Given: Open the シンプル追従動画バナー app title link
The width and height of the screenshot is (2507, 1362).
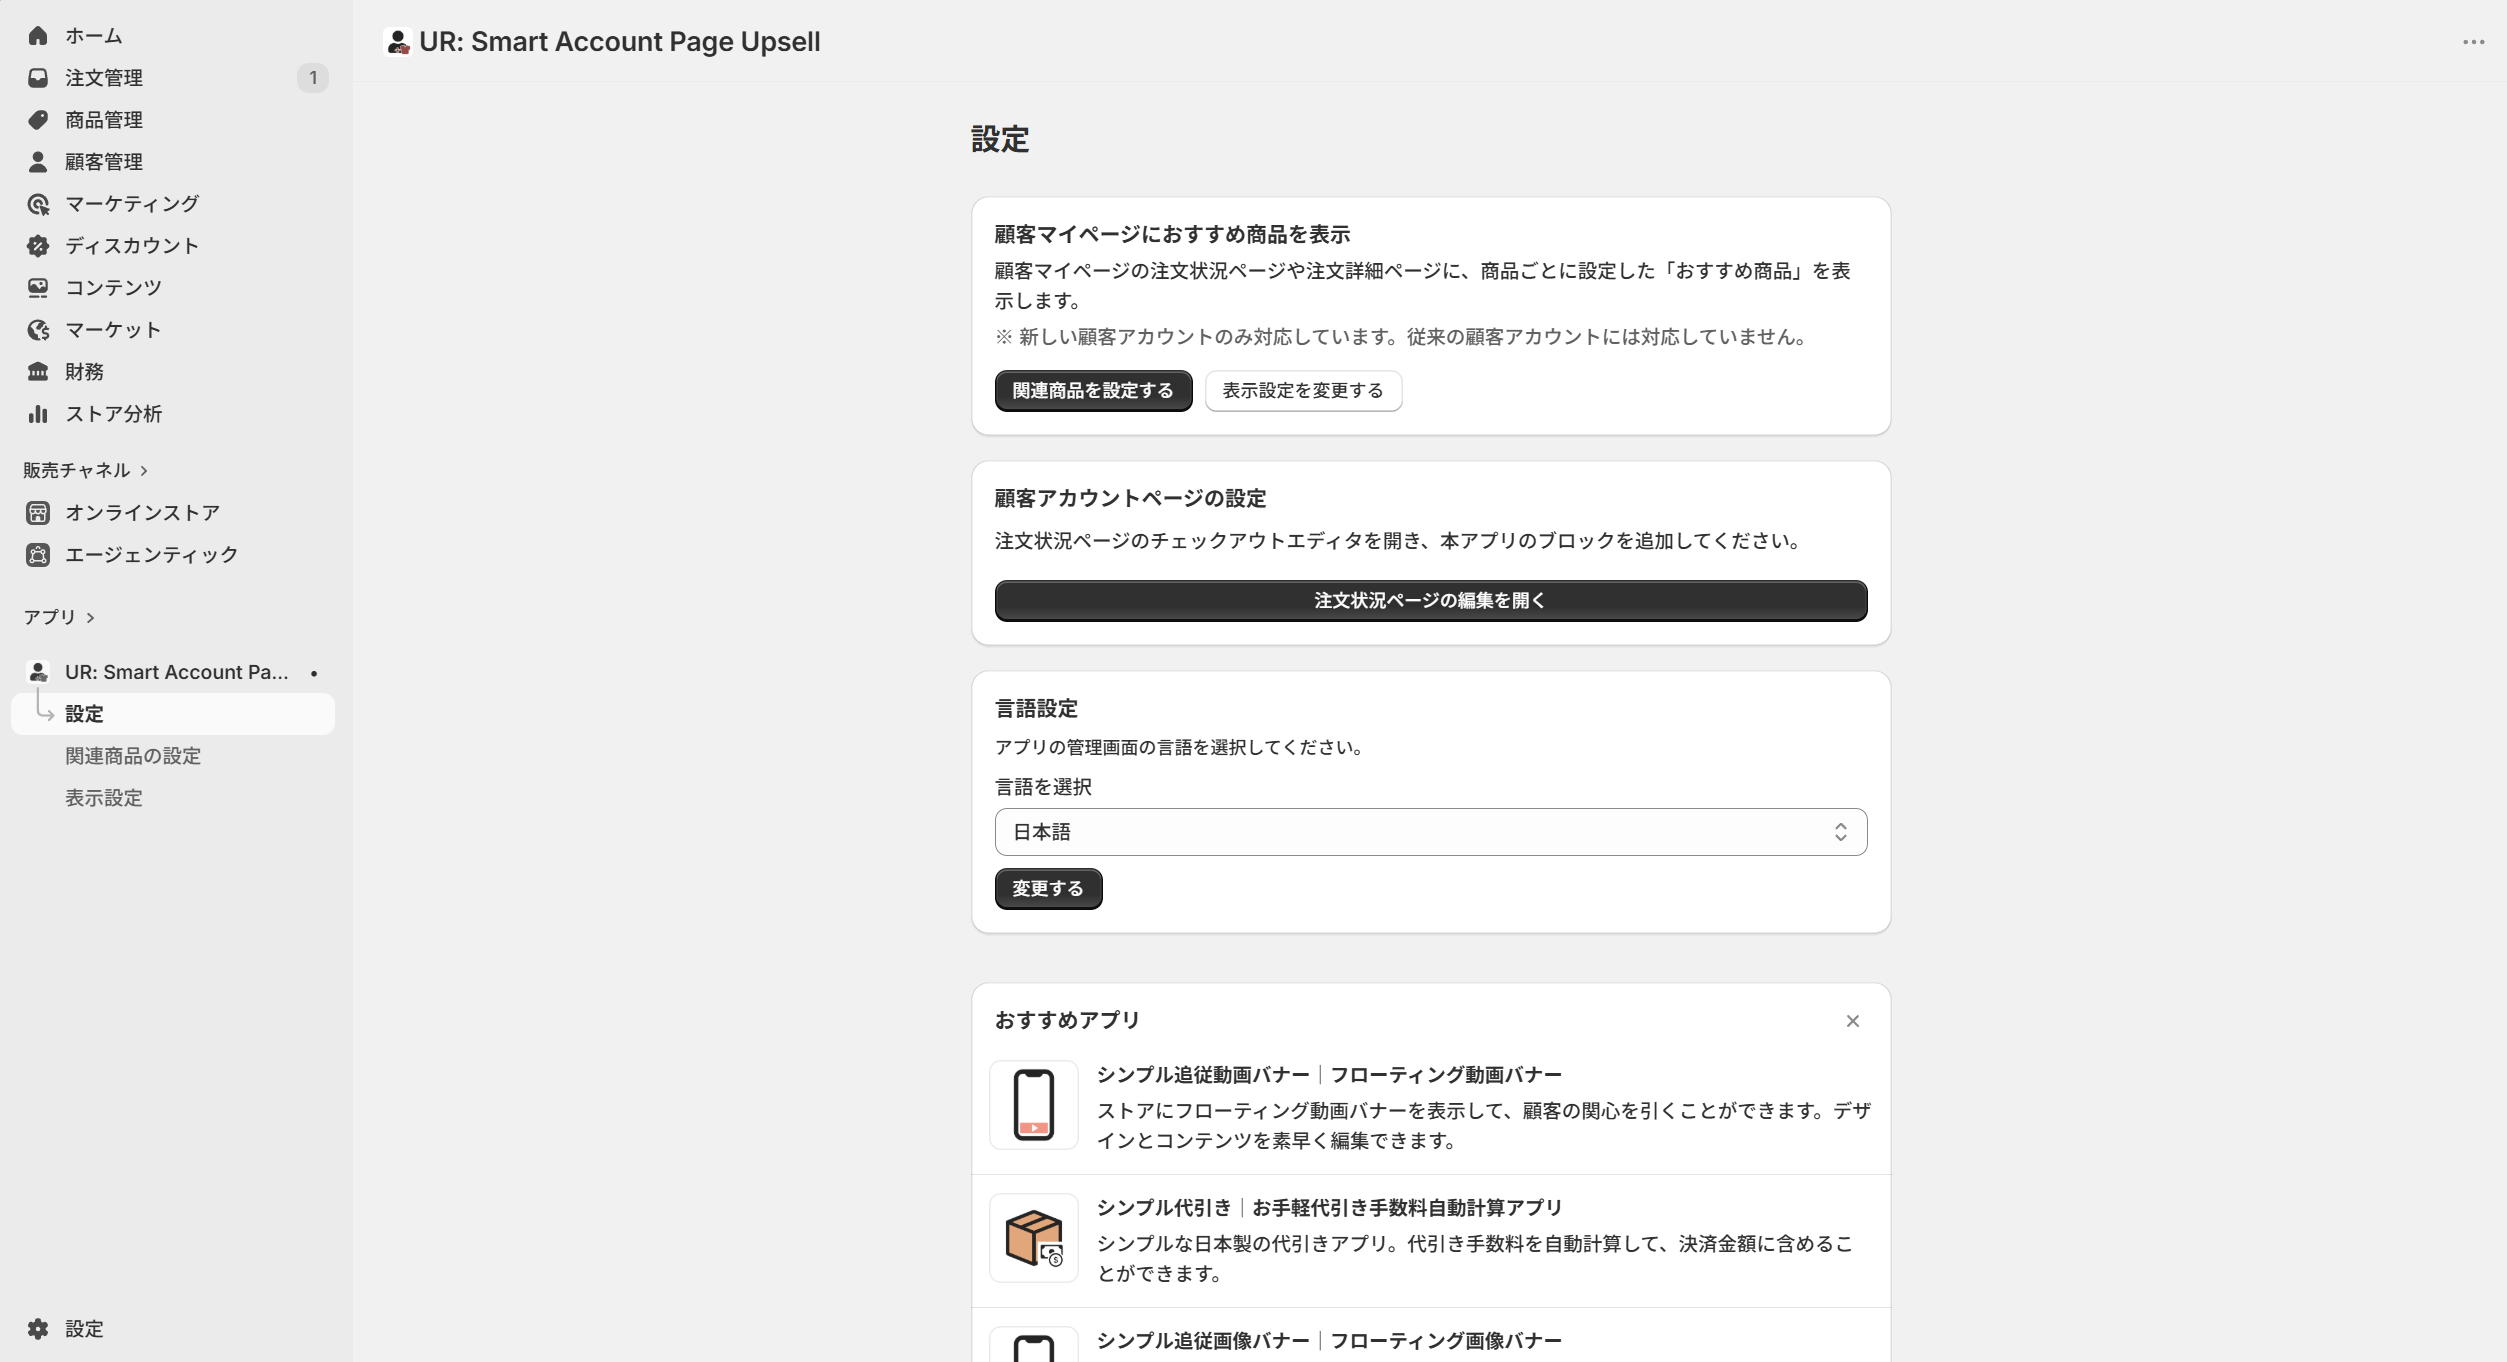Looking at the screenshot, I should click(x=1329, y=1075).
